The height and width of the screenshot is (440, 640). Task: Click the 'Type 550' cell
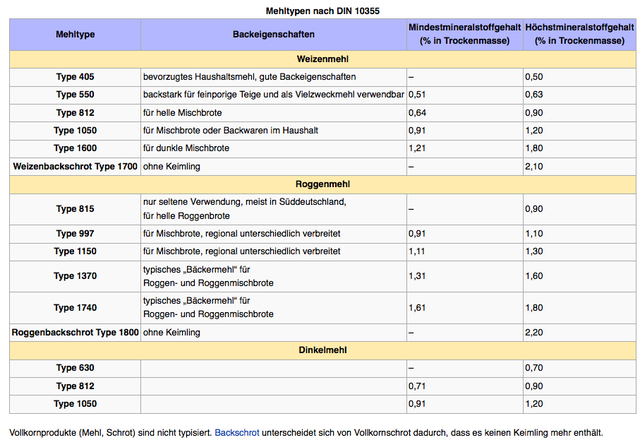coord(75,95)
